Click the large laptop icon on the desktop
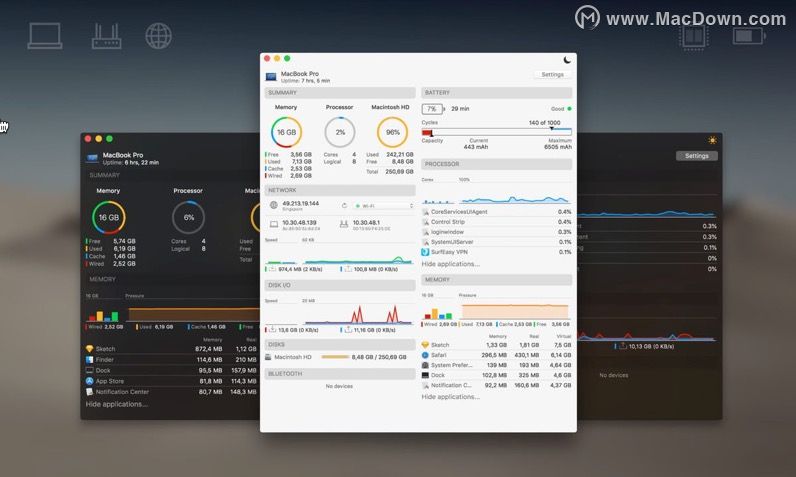The image size is (796, 477). click(45, 36)
